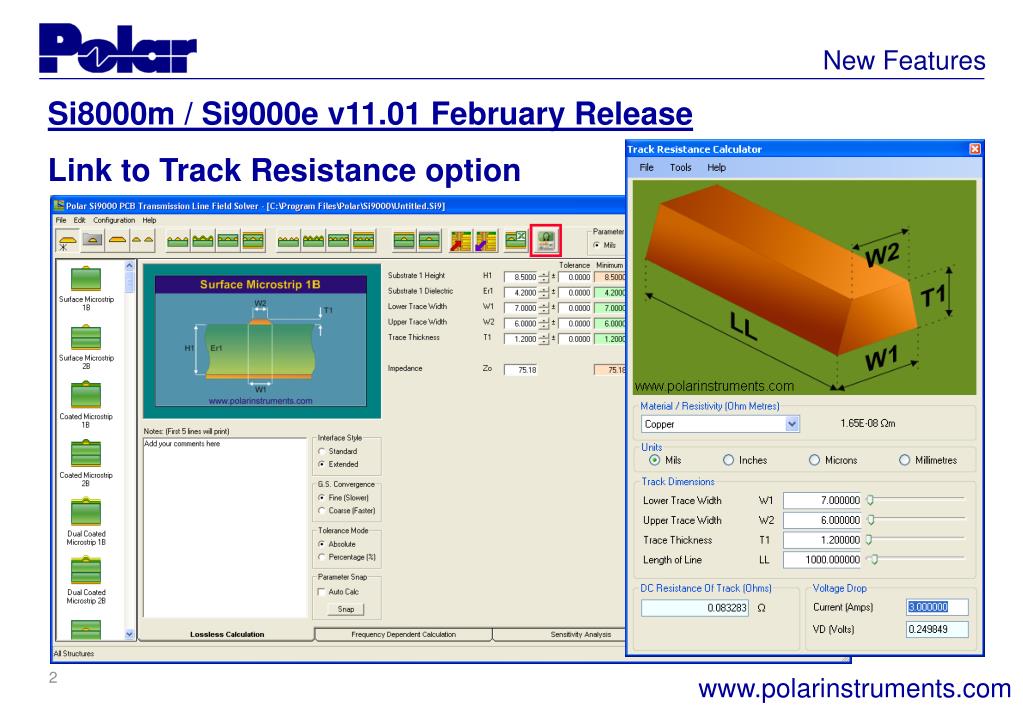This screenshot has height=708, width=1023.
Task: Click the Si9000 title bar app icon
Action: point(59,206)
